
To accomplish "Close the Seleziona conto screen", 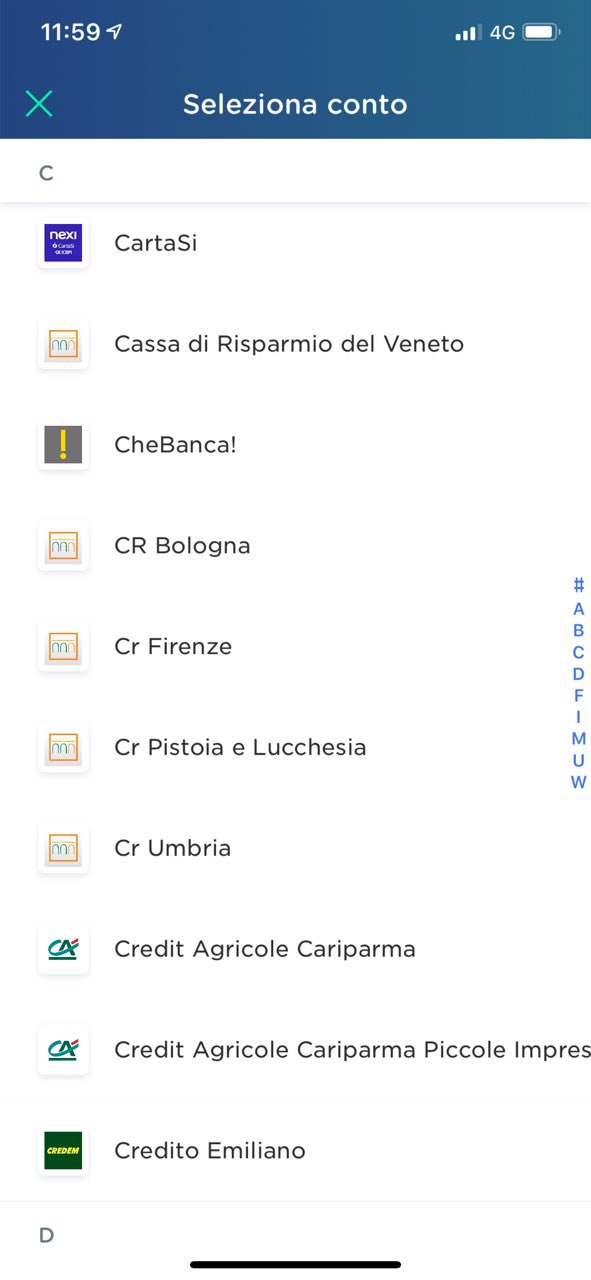I will pos(38,103).
